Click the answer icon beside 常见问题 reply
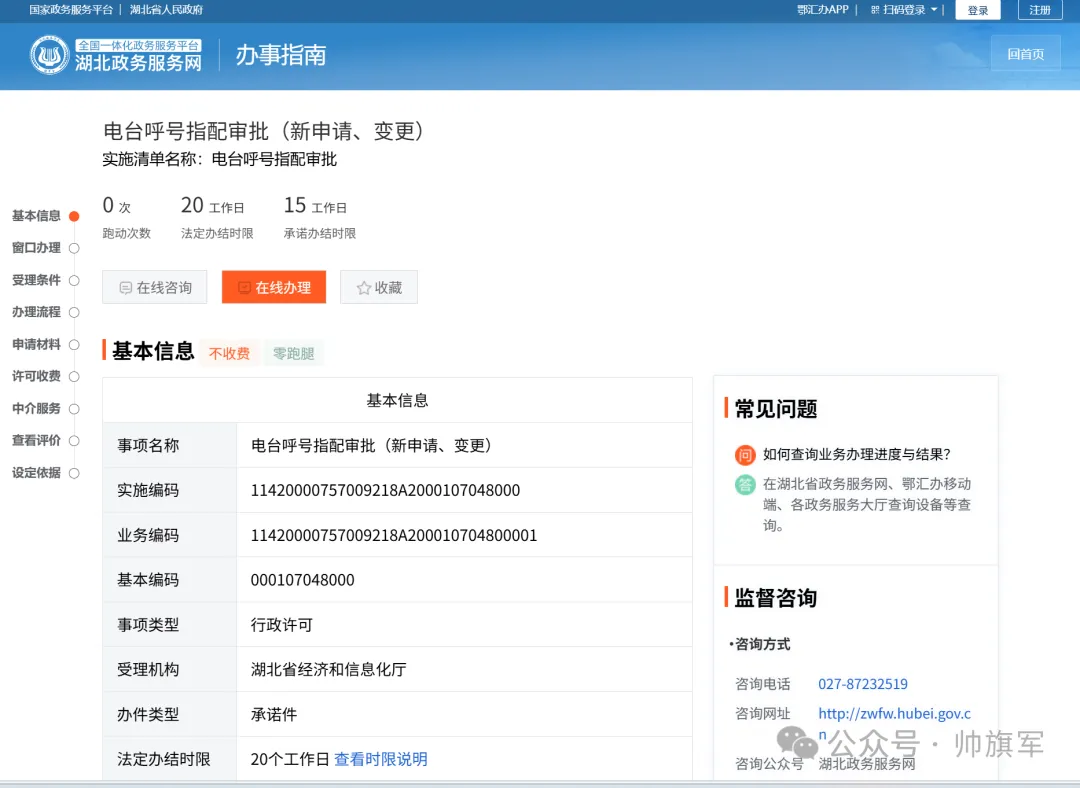This screenshot has height=788, width=1080. 744,484
